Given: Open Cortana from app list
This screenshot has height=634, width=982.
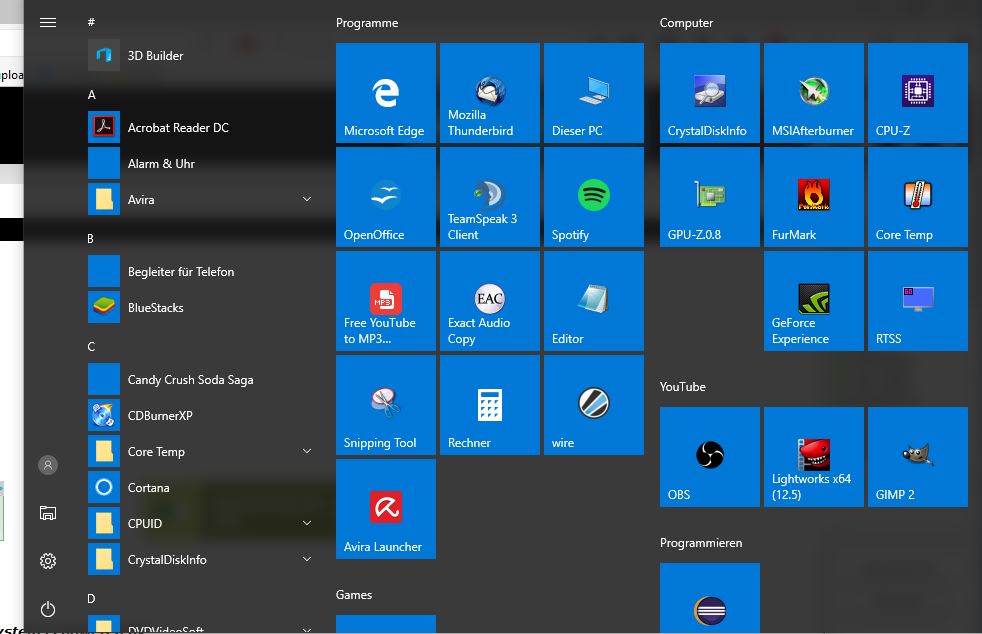Looking at the screenshot, I should click(x=202, y=487).
